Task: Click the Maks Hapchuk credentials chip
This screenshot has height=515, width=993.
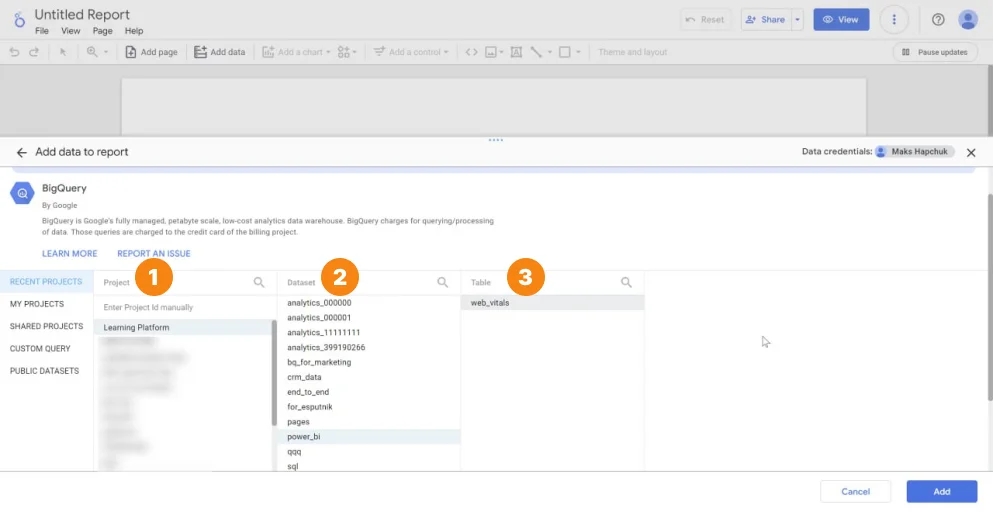Action: 914,151
